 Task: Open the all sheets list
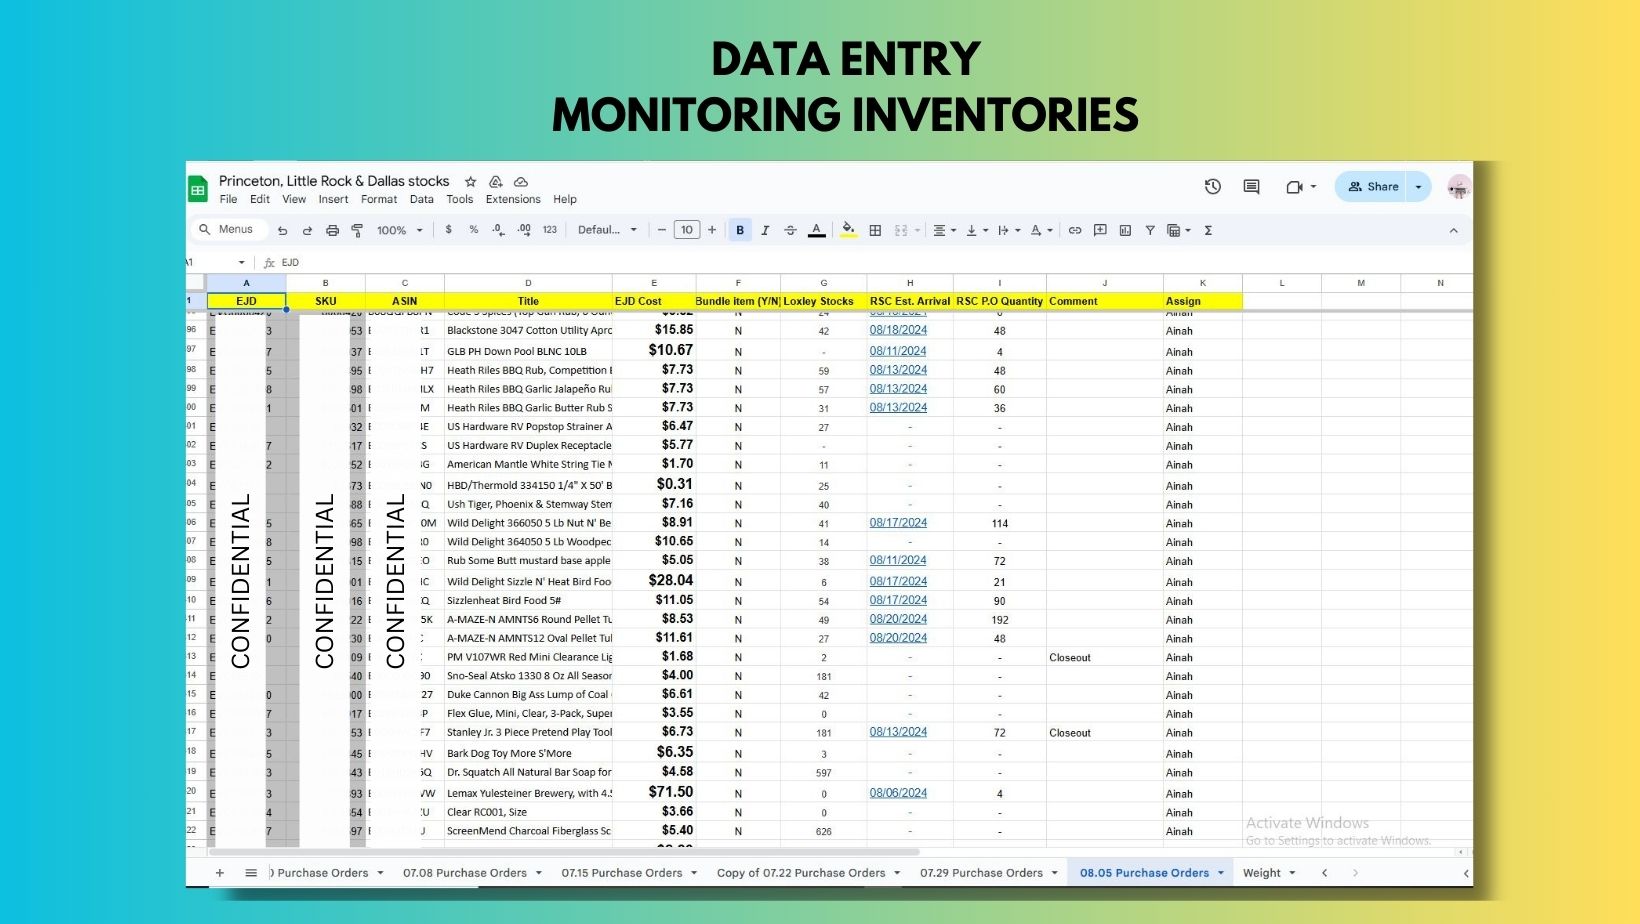pos(251,873)
